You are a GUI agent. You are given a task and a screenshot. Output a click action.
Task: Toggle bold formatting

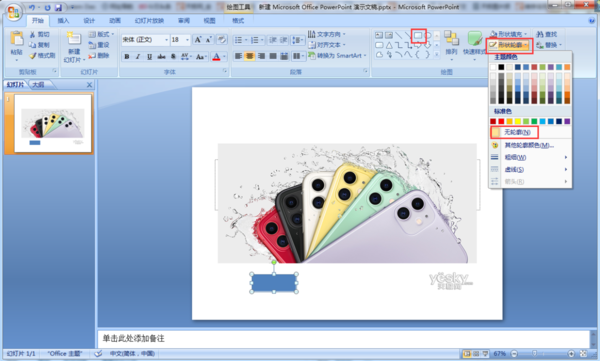coord(127,57)
